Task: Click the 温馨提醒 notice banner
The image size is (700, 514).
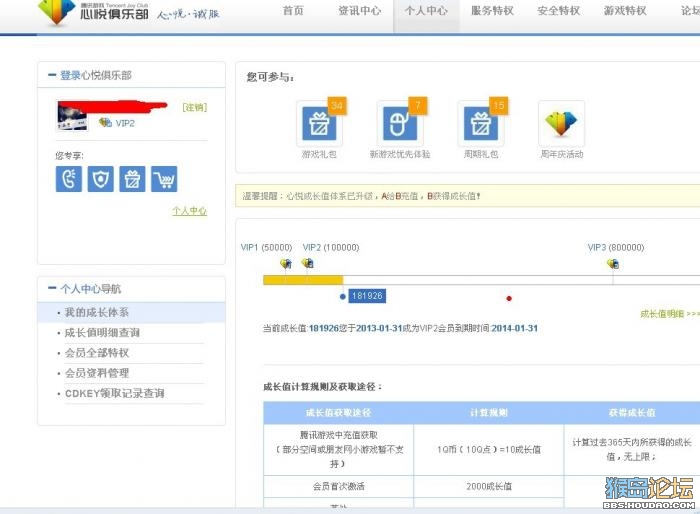Action: click(467, 196)
